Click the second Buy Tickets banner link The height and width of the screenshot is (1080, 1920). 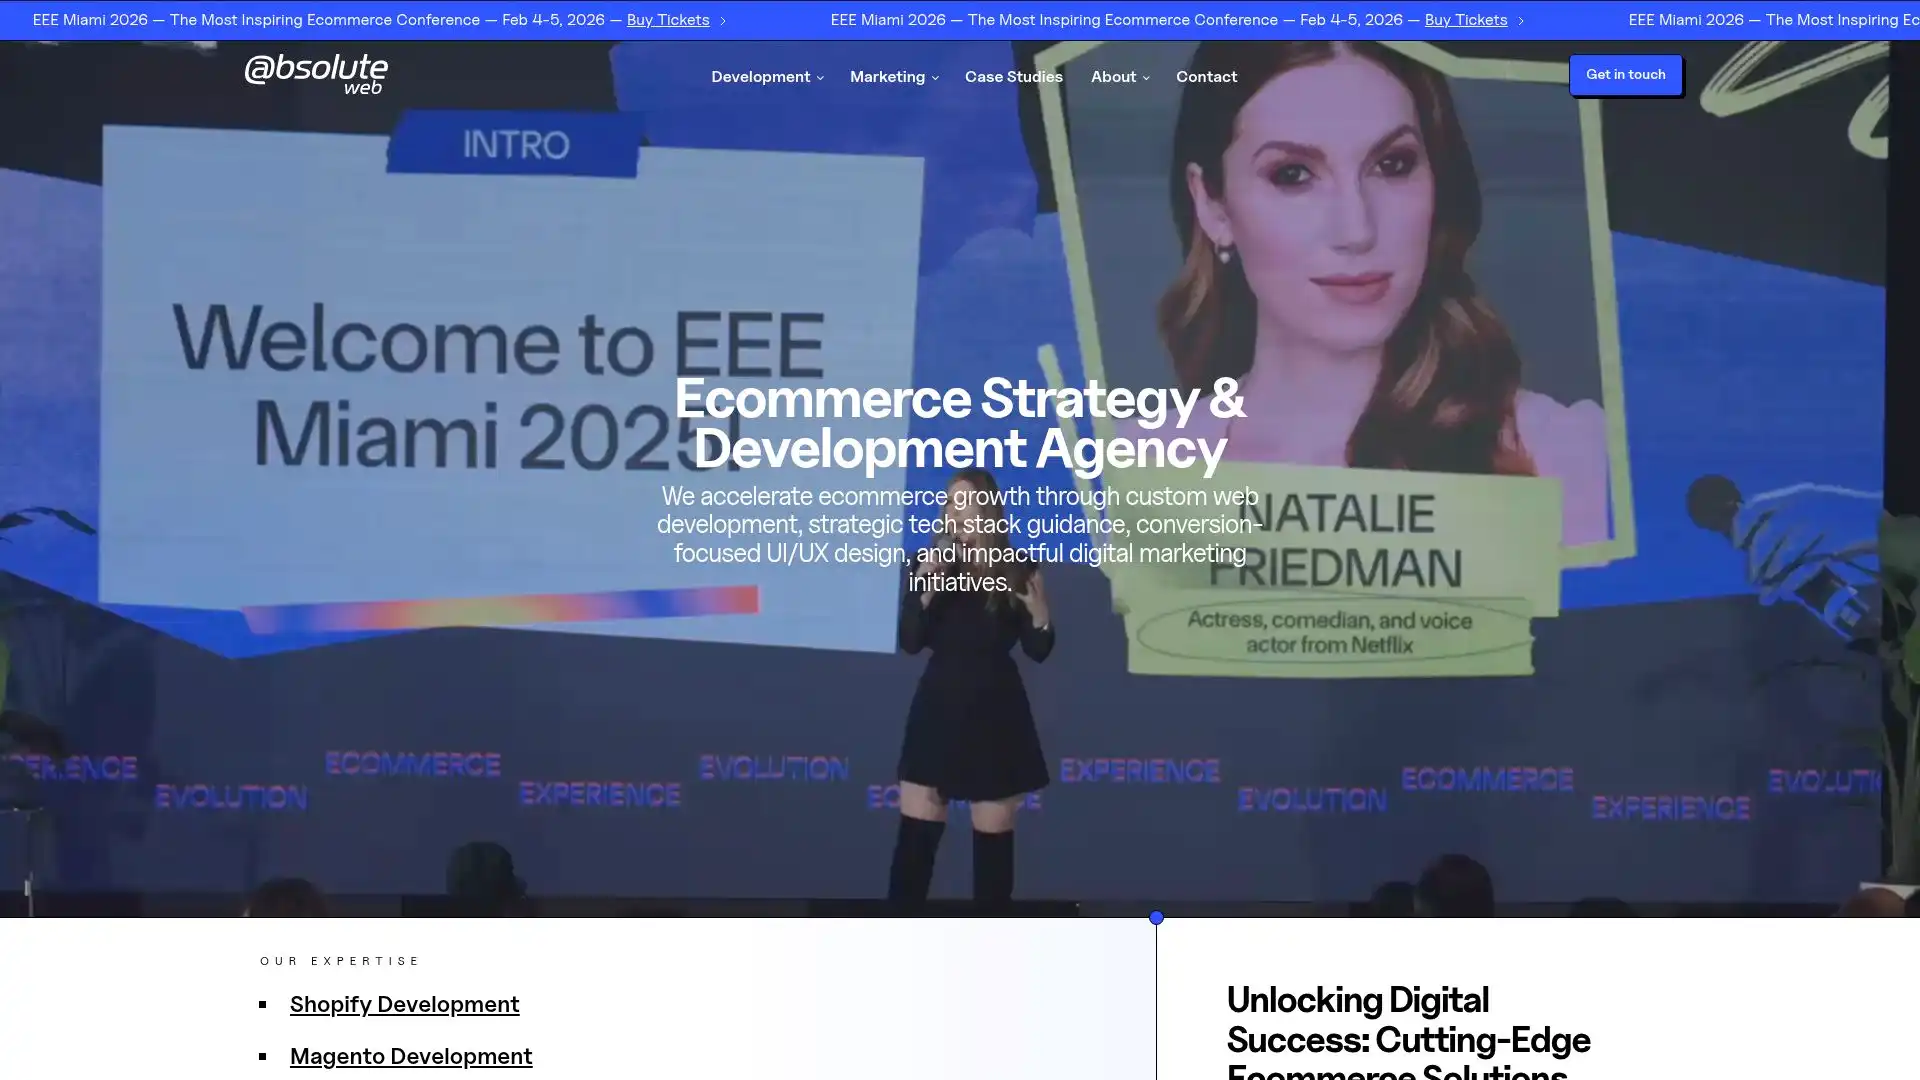[x=1465, y=20]
